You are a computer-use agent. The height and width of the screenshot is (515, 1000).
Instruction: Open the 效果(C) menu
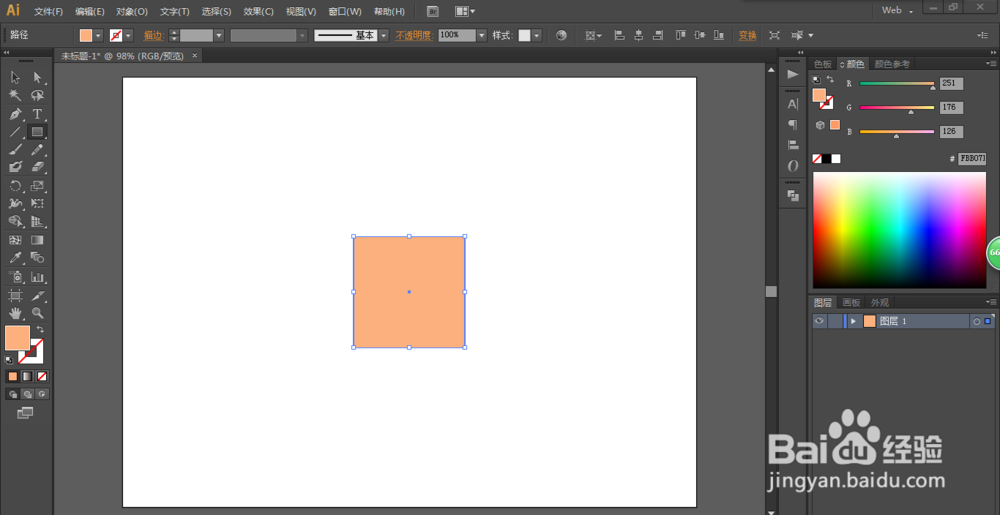point(258,11)
